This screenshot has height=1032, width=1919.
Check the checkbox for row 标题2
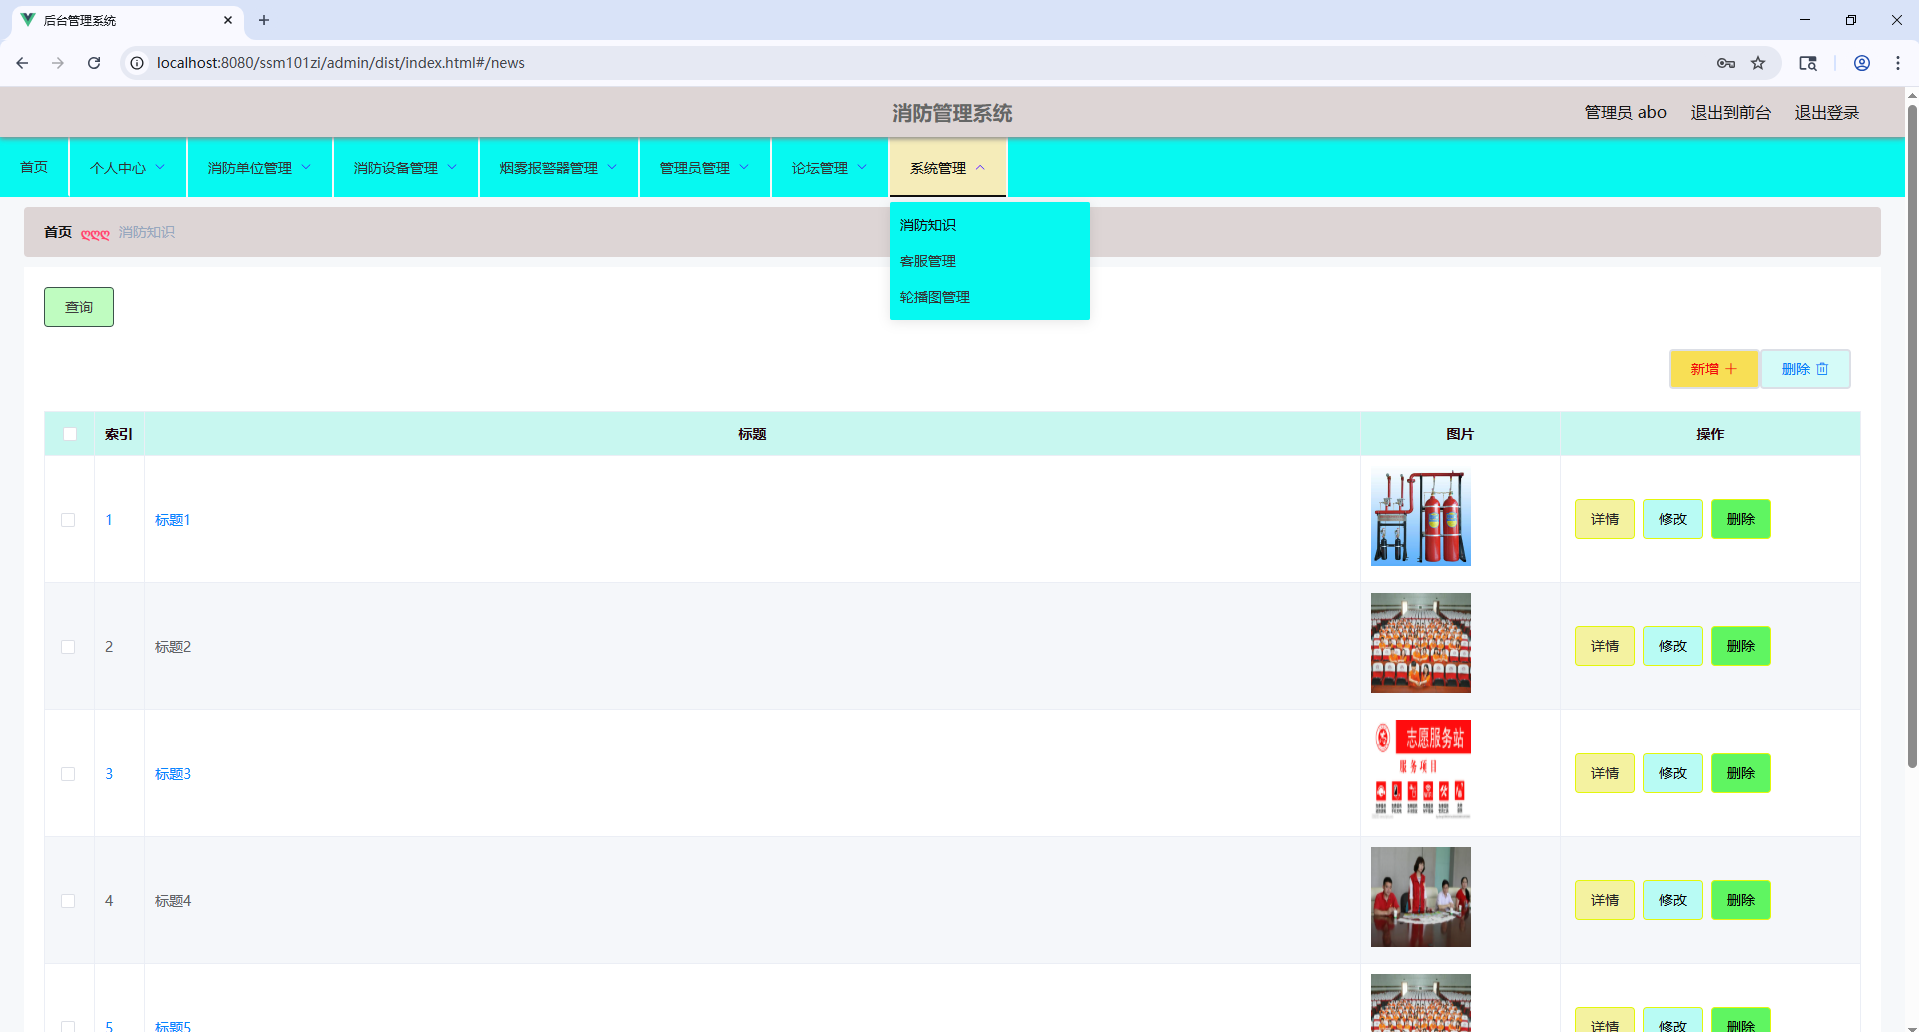68,647
